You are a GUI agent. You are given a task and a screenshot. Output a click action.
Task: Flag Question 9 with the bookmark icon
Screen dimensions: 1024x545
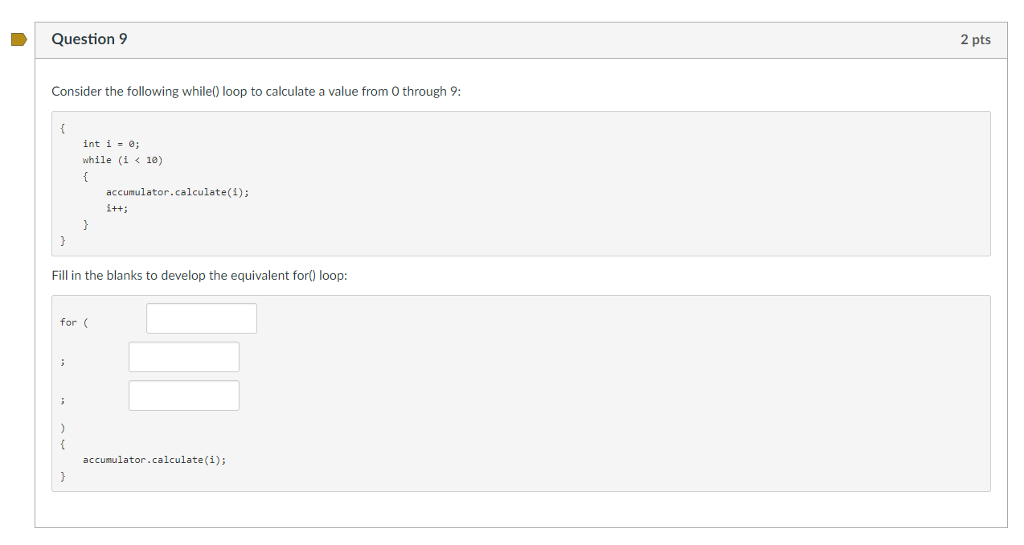[x=19, y=40]
